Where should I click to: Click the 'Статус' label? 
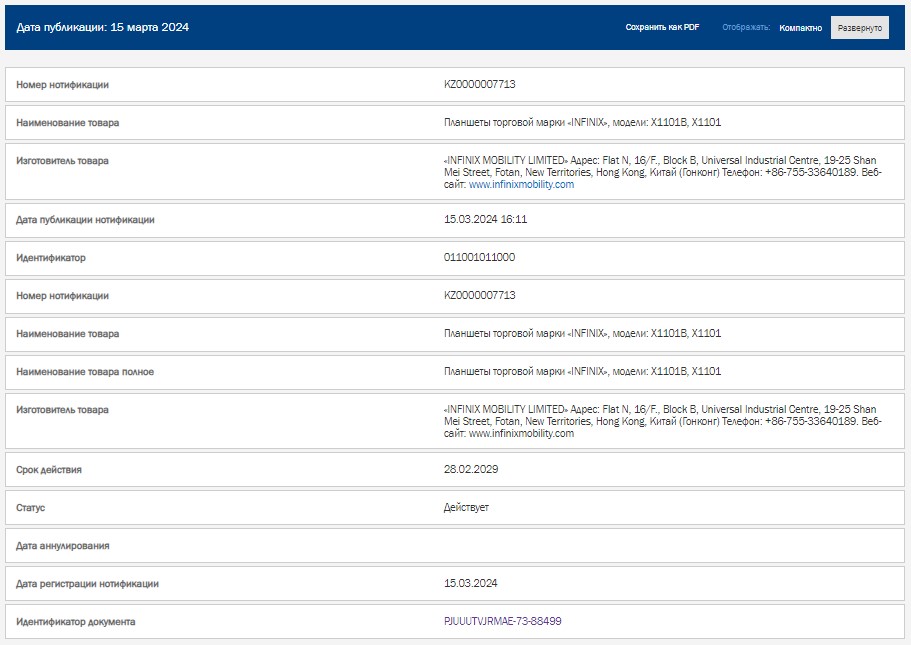click(x=30, y=507)
